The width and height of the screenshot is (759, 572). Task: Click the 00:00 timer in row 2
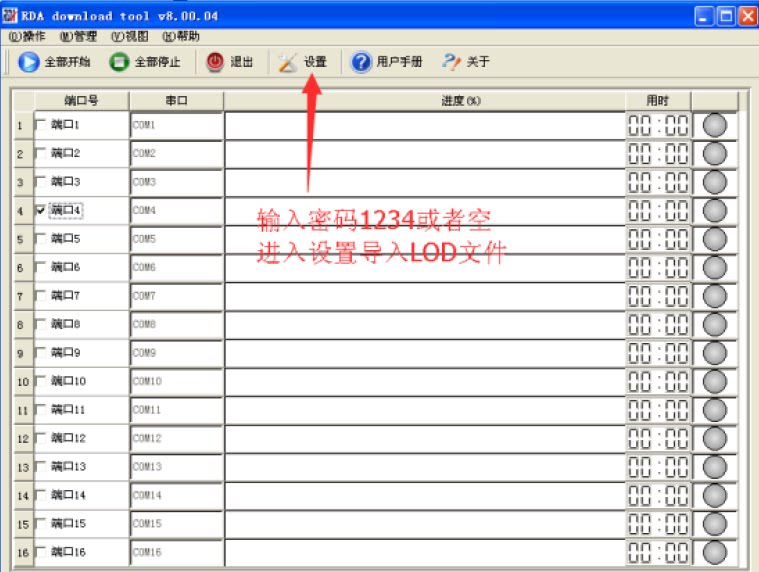(x=658, y=154)
